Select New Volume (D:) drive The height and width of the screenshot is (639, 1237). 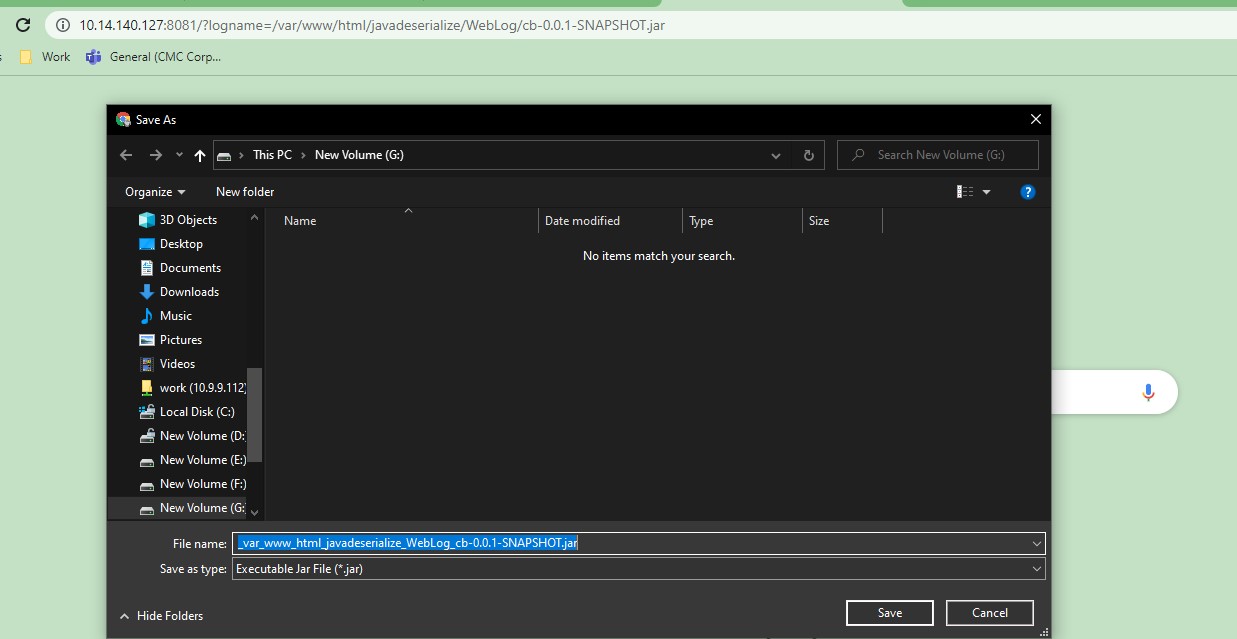[x=192, y=436]
